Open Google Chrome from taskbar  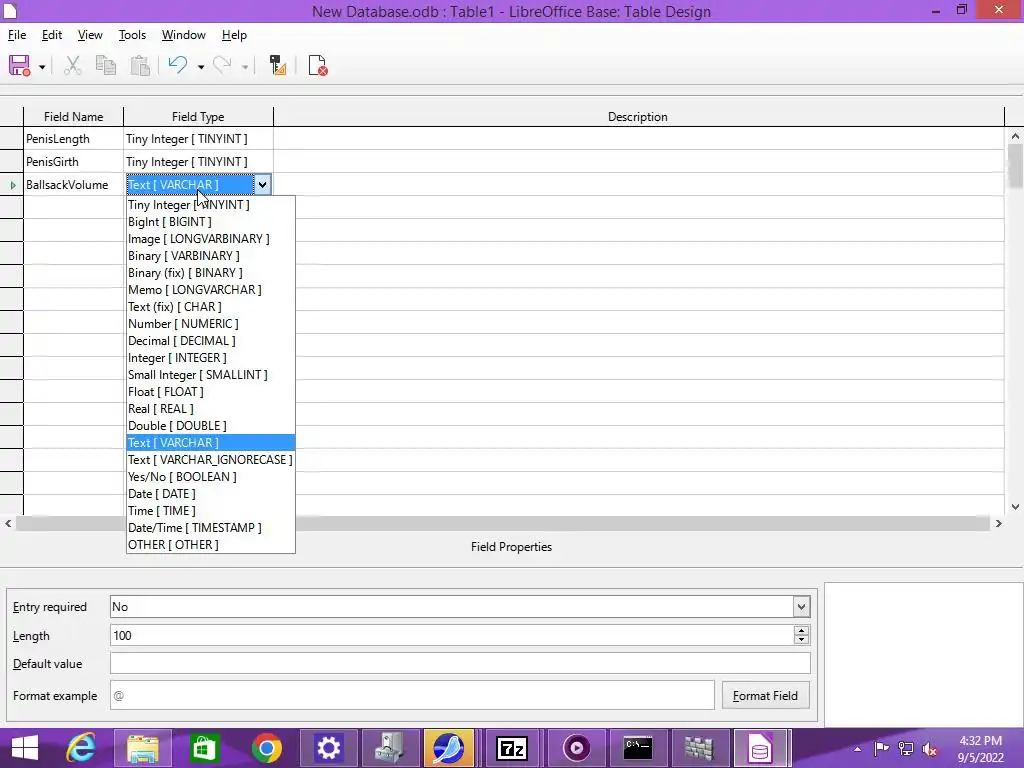coord(266,748)
